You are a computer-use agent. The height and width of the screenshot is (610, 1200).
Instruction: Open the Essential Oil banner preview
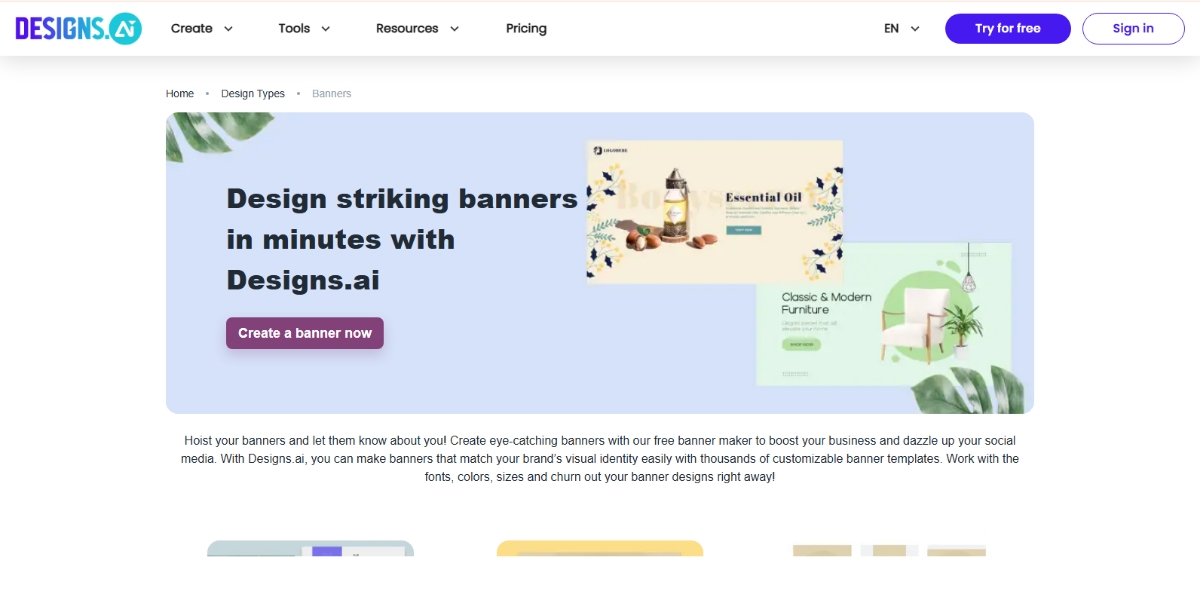[714, 211]
